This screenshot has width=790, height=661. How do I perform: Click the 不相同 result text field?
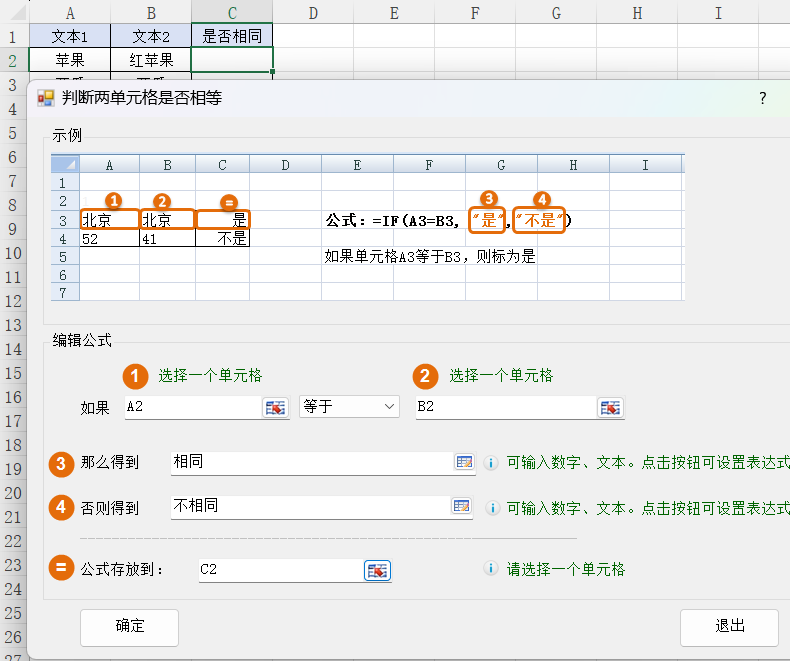[308, 506]
